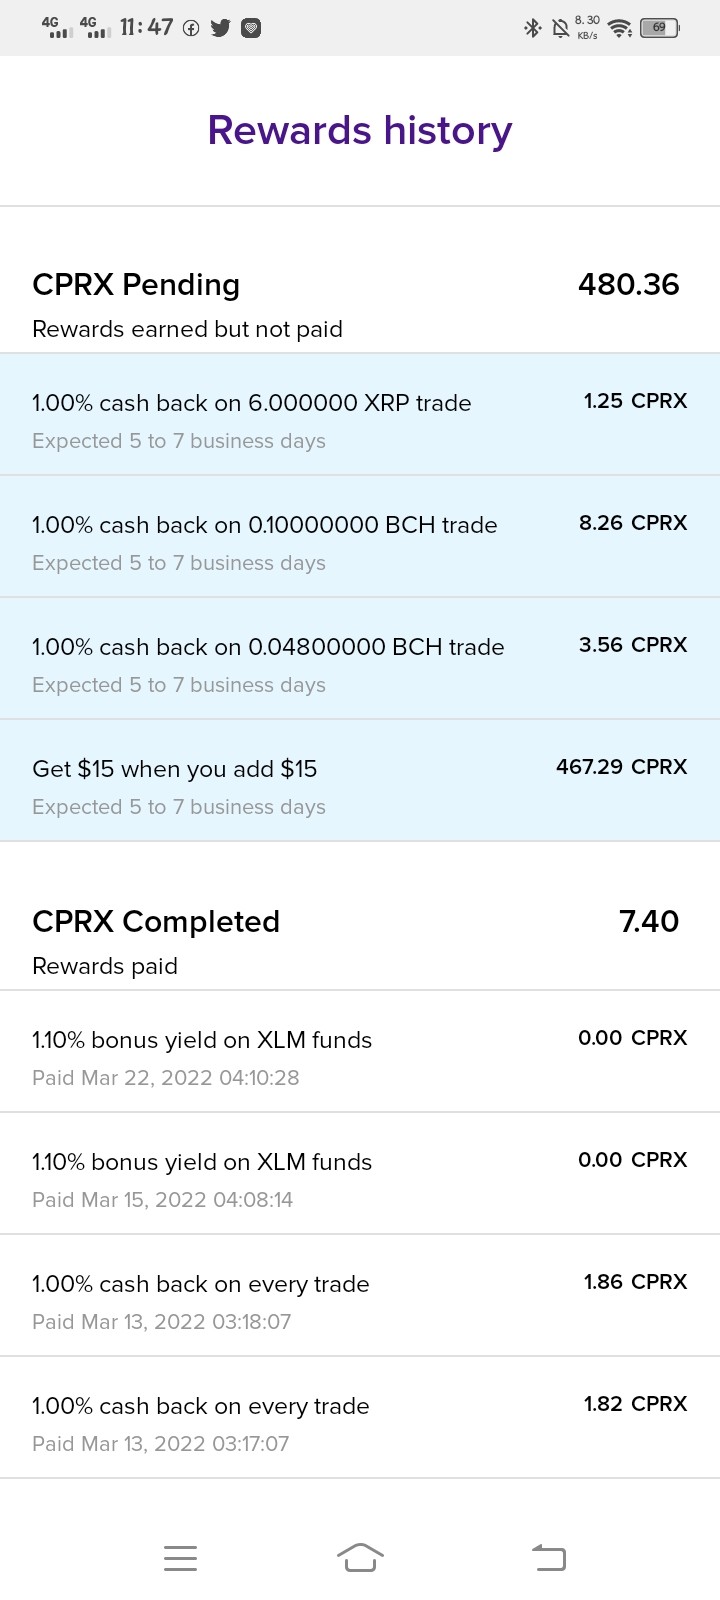Tap the battery indicator icon

[x=660, y=28]
